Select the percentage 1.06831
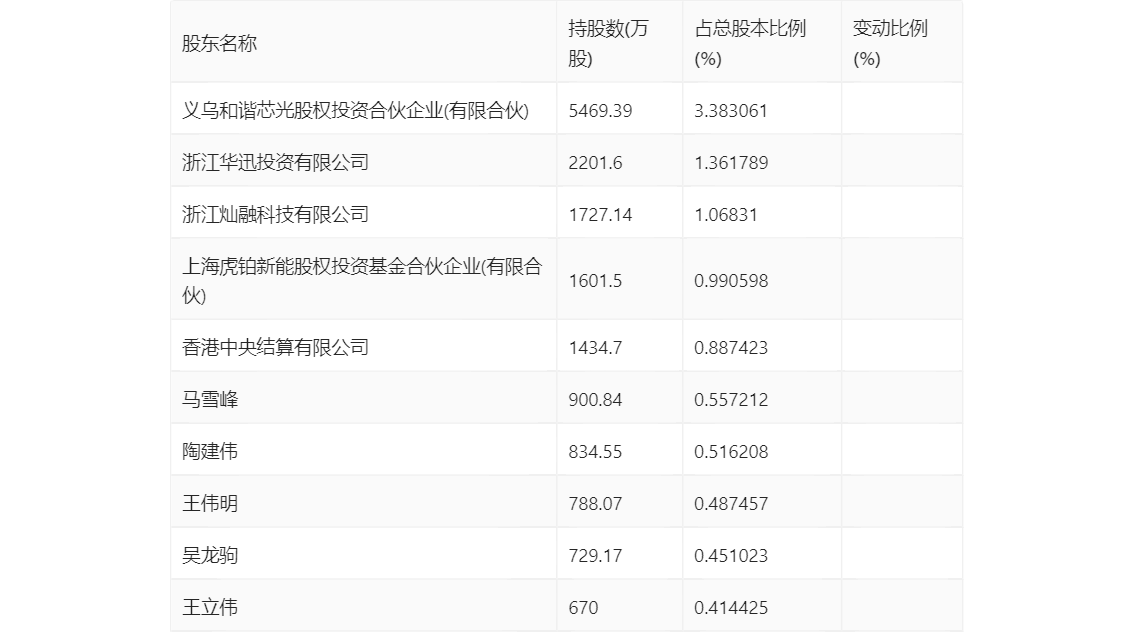Screen dimensions: 1134x632 coord(725,215)
